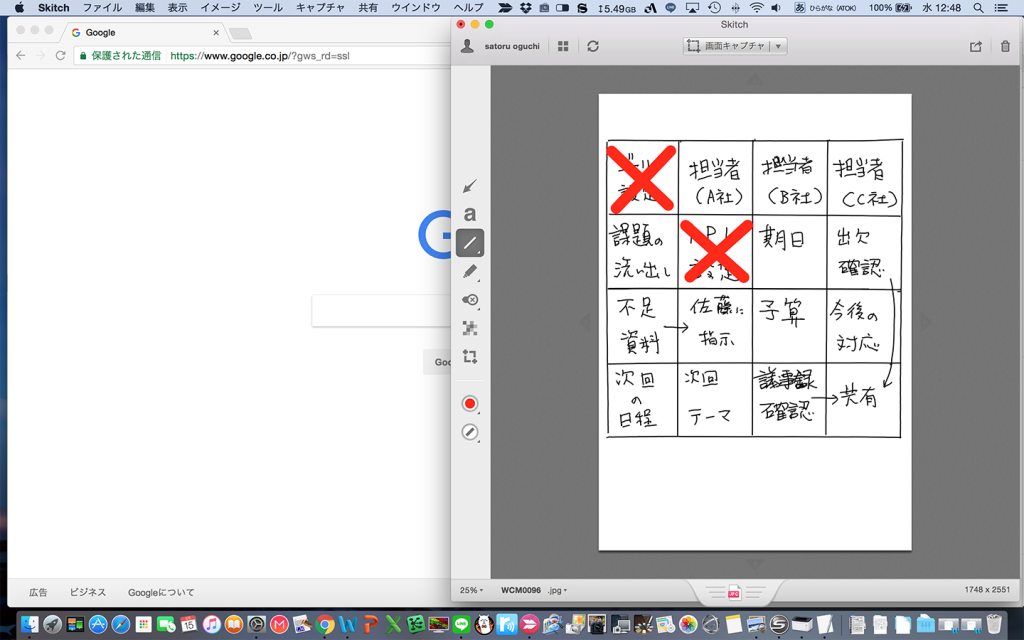The width and height of the screenshot is (1024, 640).
Task: Open the Apple menu
Action: tap(19, 8)
